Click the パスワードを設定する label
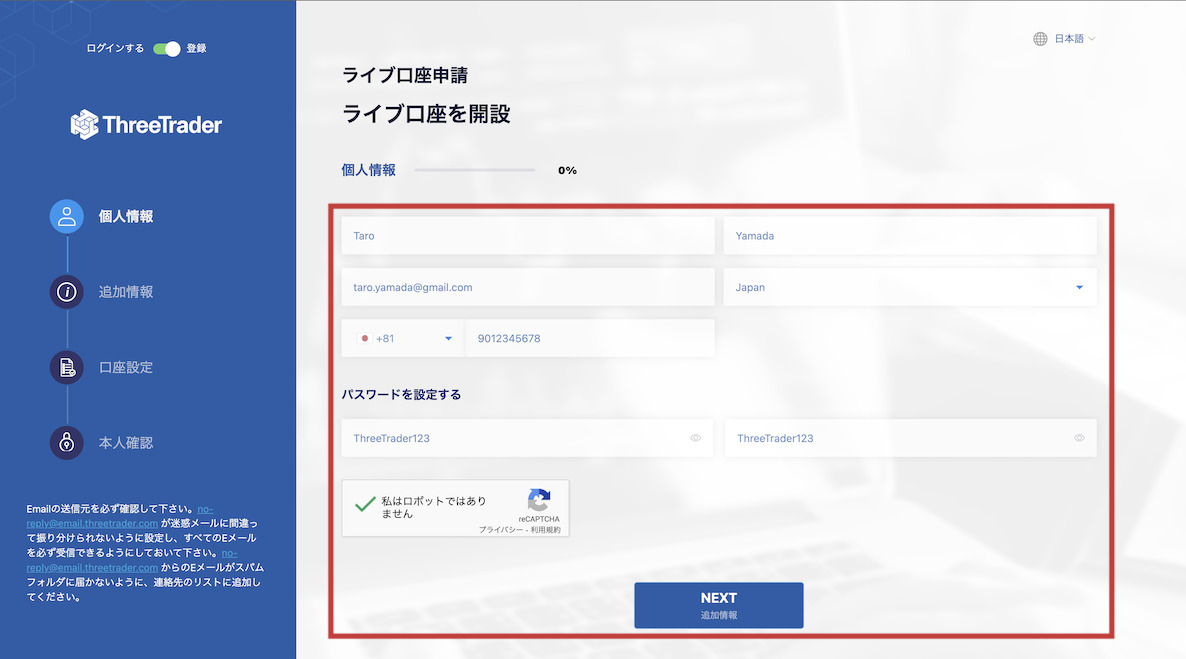This screenshot has height=659, width=1186. tap(402, 395)
